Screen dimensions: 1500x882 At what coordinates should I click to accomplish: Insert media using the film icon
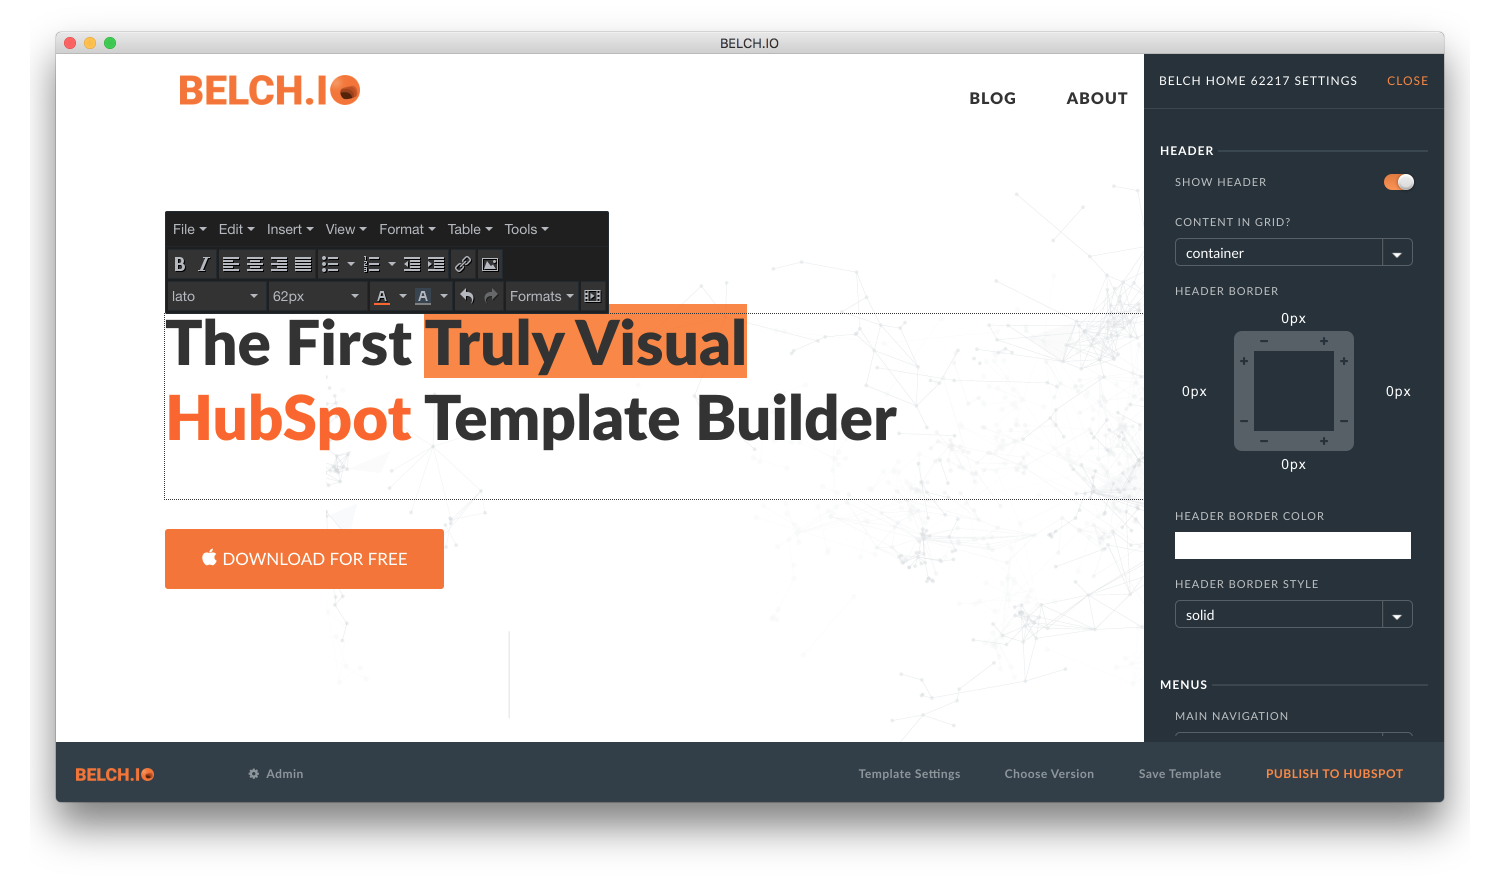[x=593, y=296]
